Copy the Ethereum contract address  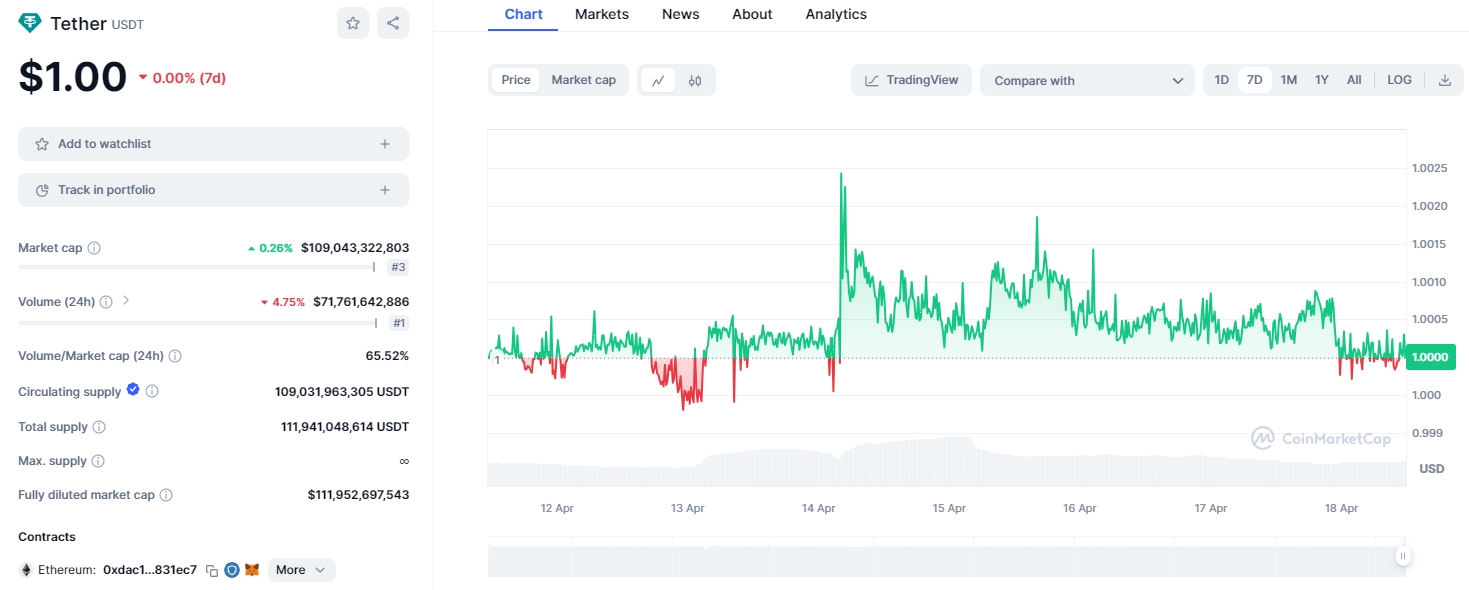click(x=212, y=570)
